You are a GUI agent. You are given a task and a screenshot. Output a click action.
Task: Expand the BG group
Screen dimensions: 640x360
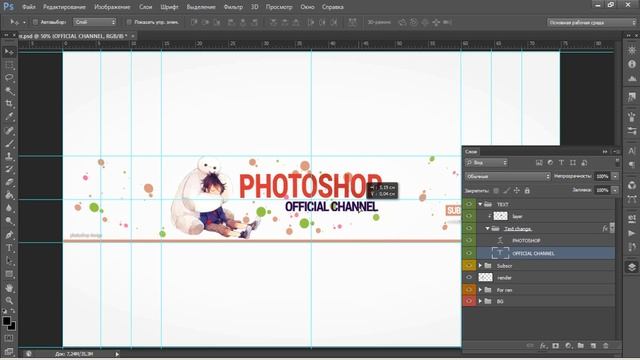click(x=480, y=301)
